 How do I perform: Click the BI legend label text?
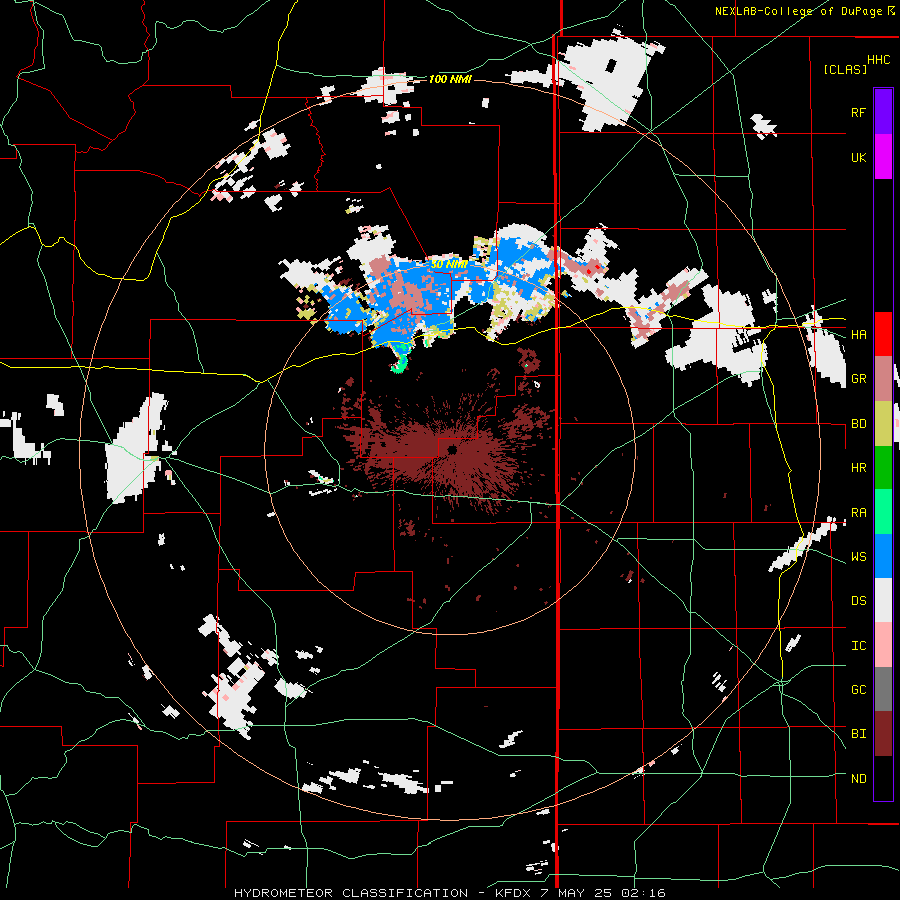click(858, 734)
